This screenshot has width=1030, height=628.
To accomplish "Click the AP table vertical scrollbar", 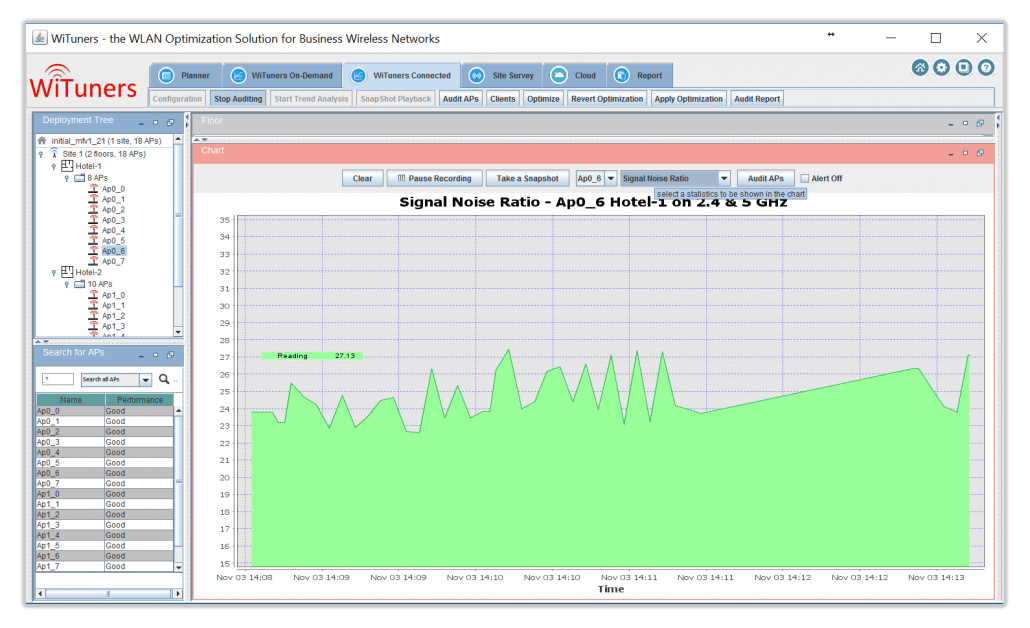I will pyautogui.click(x=178, y=489).
